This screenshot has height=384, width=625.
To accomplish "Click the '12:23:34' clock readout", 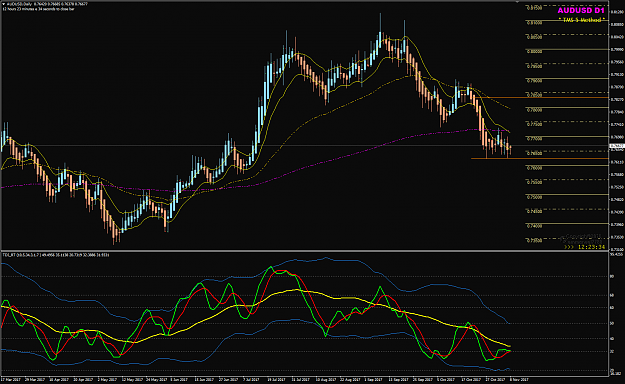I will click(592, 247).
